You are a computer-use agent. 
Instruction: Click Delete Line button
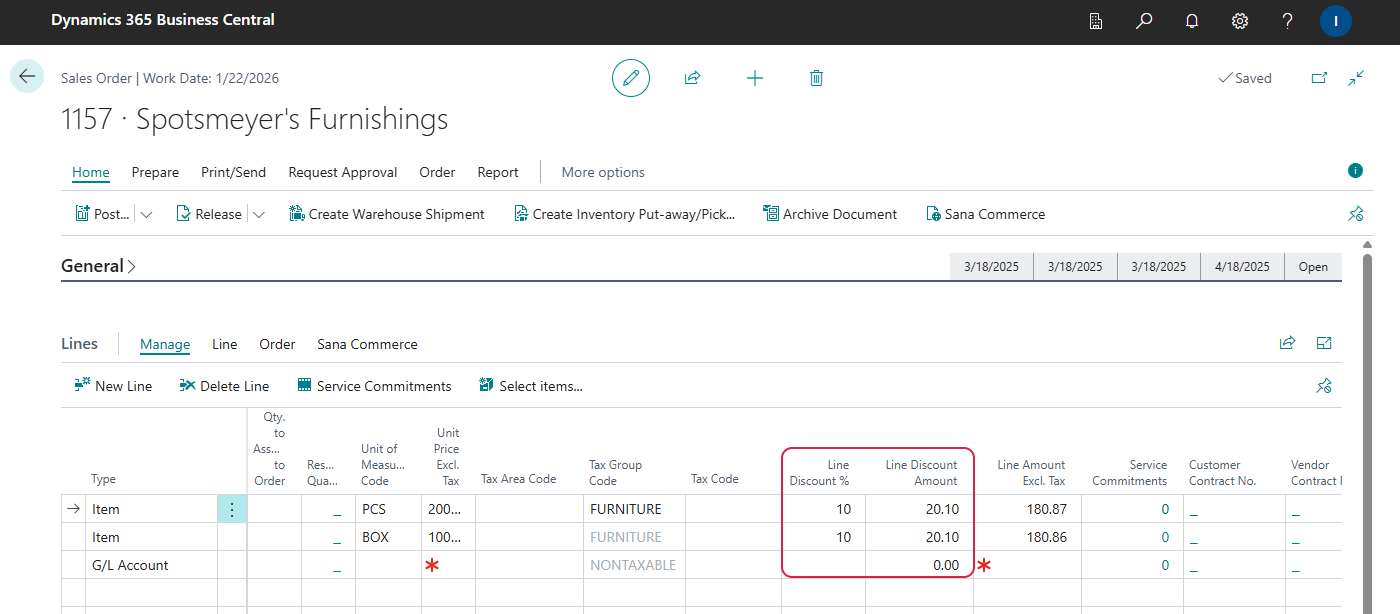click(224, 386)
